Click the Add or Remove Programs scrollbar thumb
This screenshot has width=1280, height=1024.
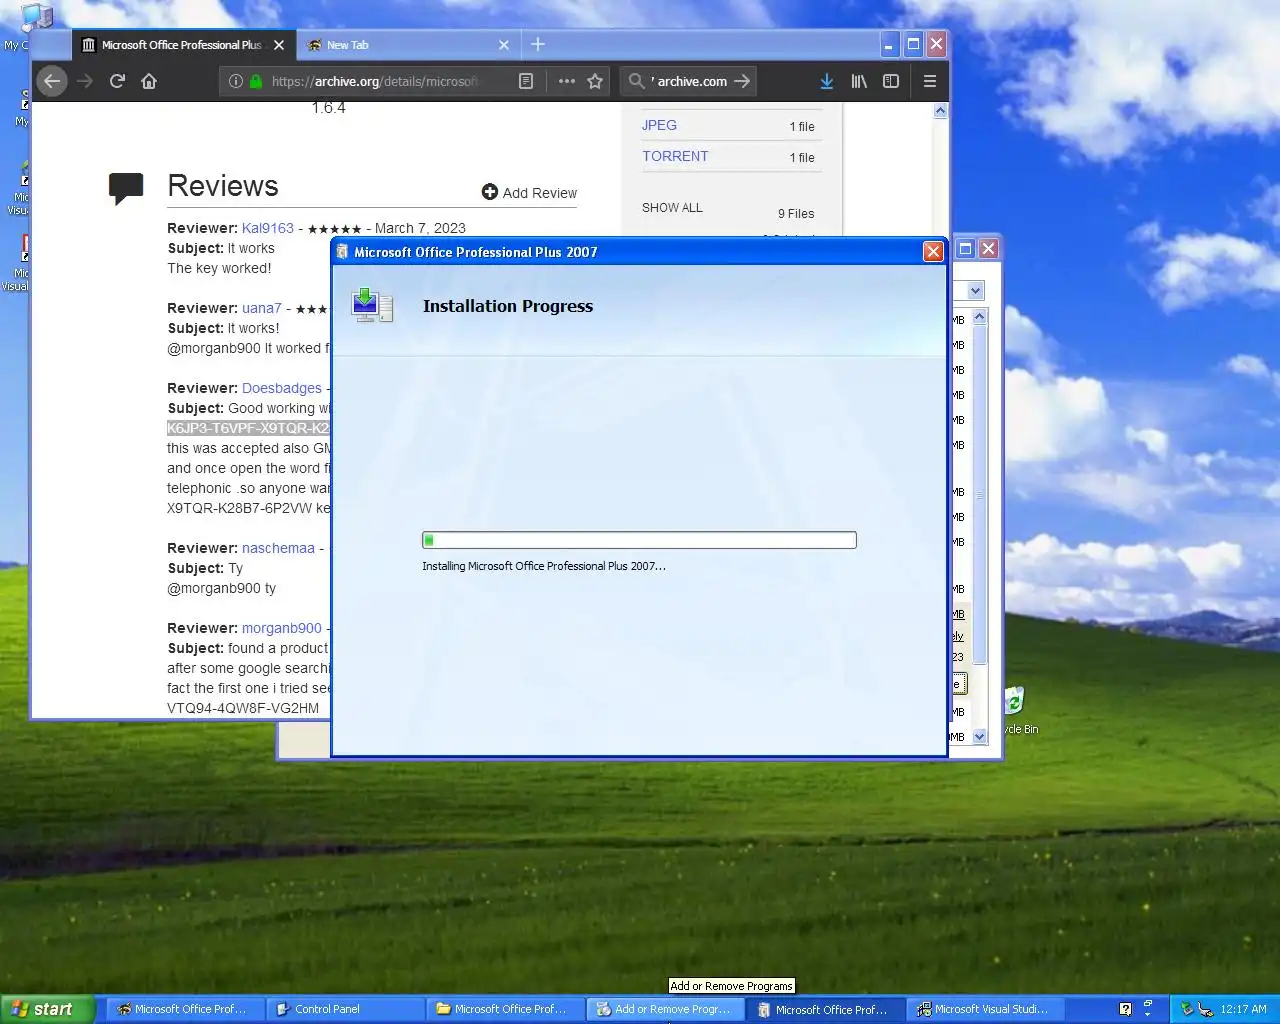point(979,495)
